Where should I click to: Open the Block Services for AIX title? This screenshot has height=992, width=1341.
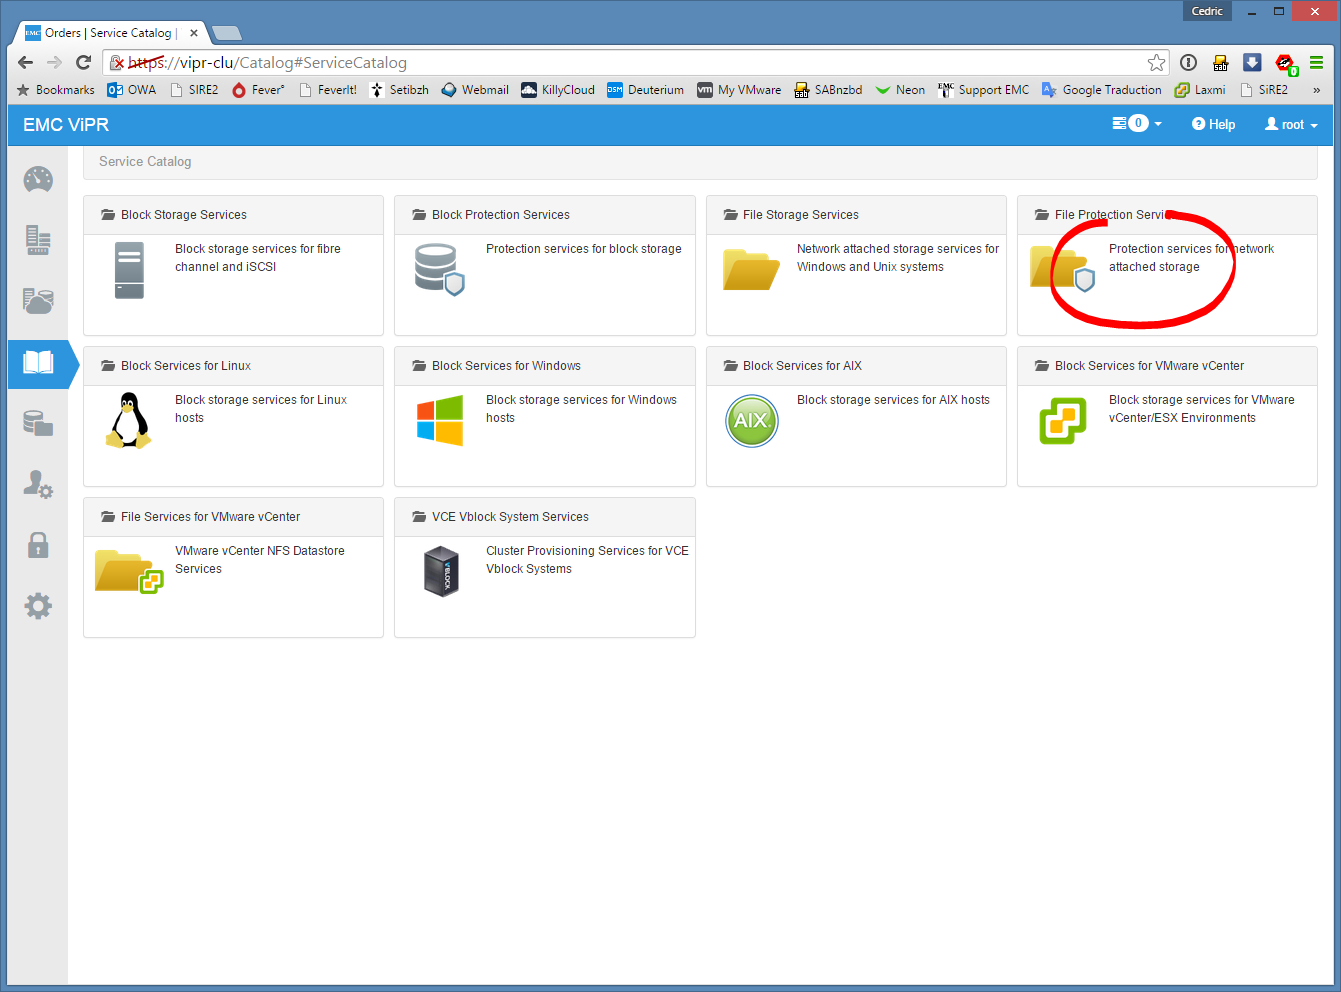(802, 366)
